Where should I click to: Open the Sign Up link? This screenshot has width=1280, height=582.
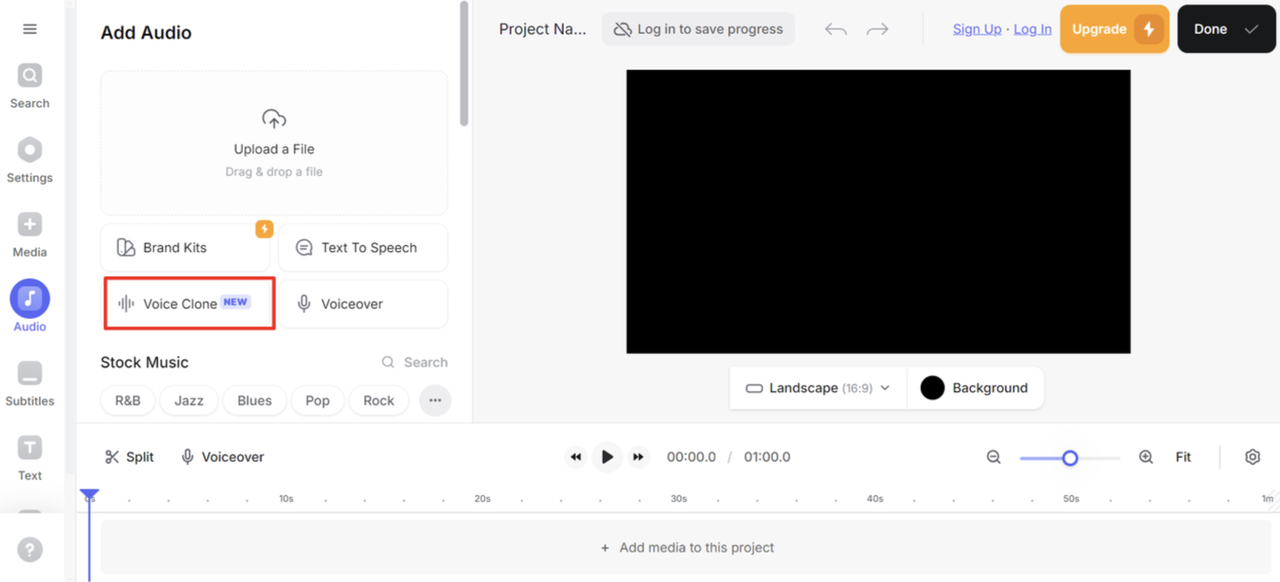(x=977, y=29)
